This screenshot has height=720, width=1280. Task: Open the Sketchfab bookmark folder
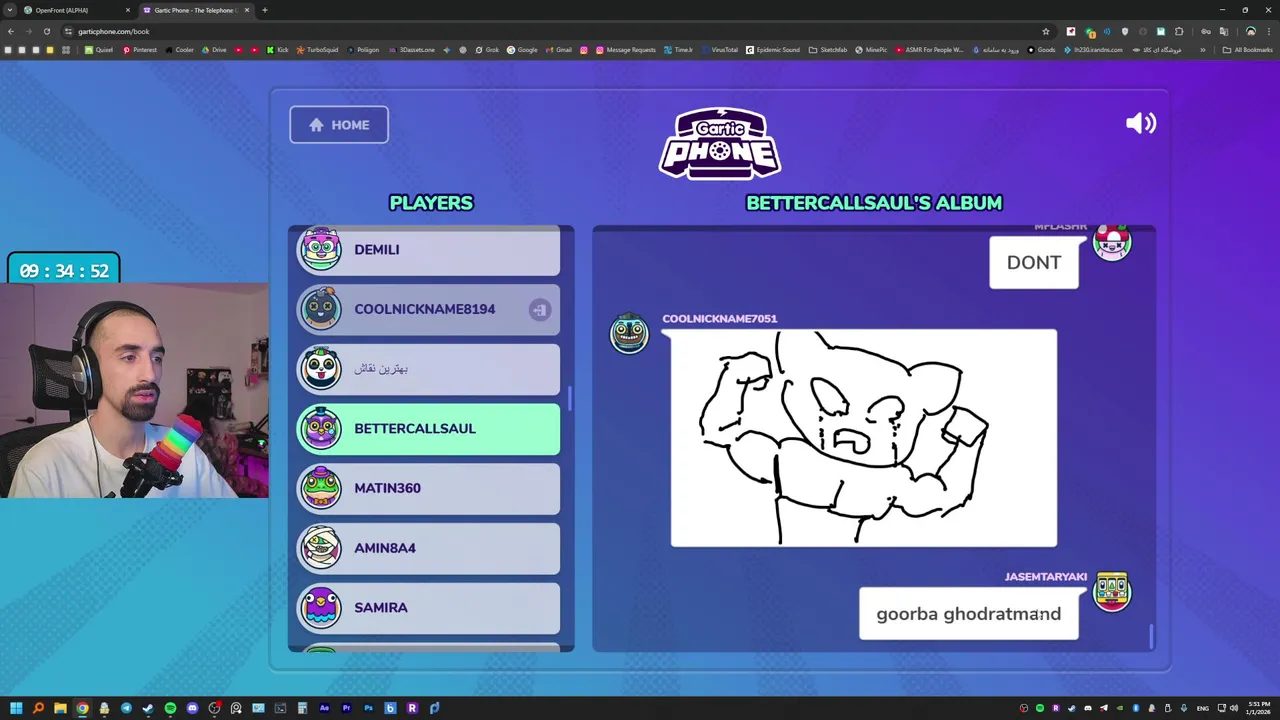tap(828, 49)
